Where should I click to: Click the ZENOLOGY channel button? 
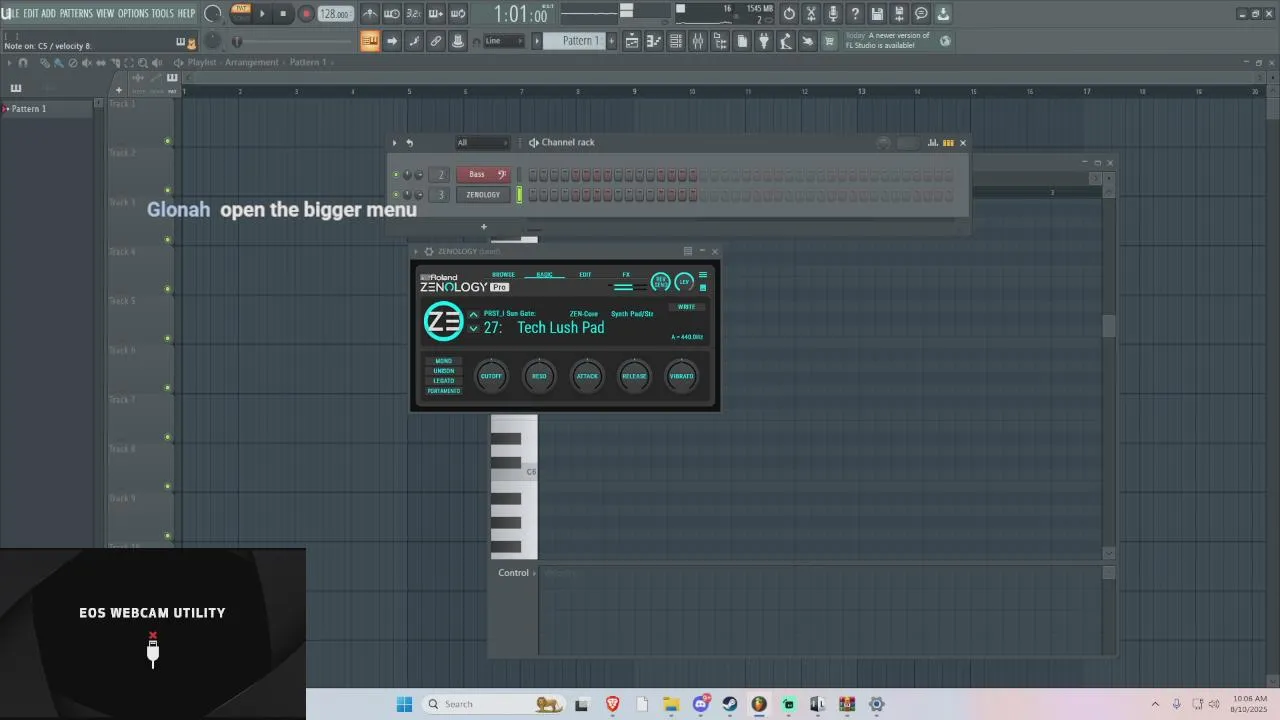click(x=483, y=195)
